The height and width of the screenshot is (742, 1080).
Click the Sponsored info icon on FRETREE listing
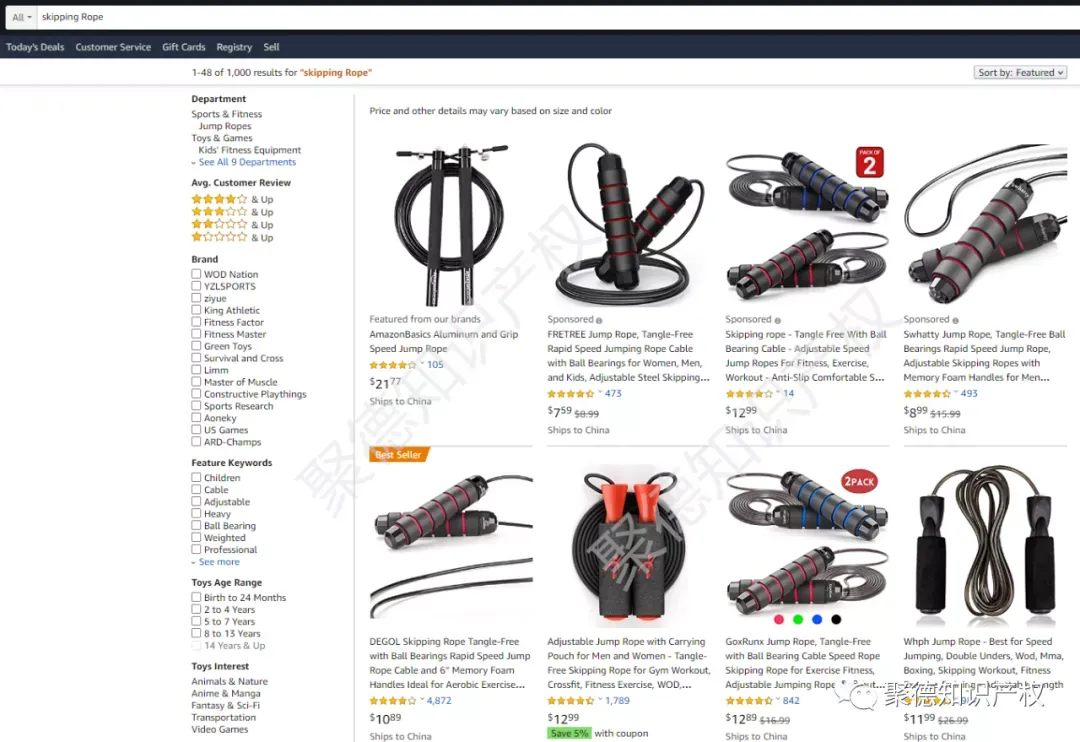[x=599, y=320]
